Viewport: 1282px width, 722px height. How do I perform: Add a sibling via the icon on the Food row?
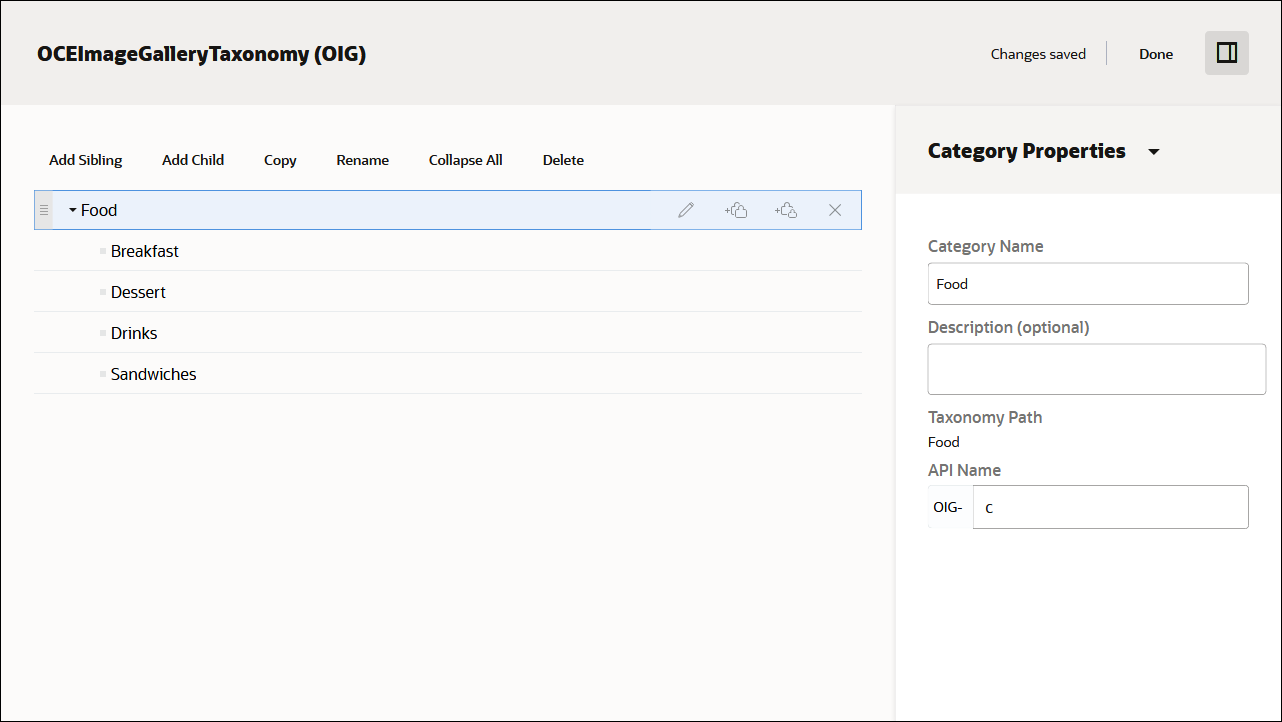[x=736, y=210]
